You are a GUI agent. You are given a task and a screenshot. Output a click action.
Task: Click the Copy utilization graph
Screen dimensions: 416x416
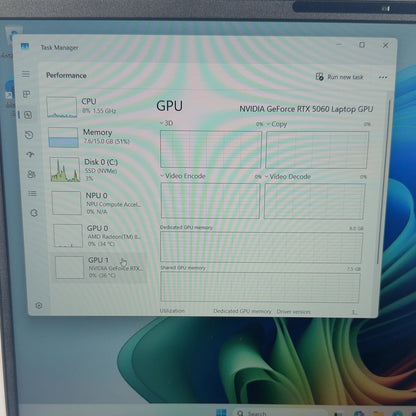point(317,150)
